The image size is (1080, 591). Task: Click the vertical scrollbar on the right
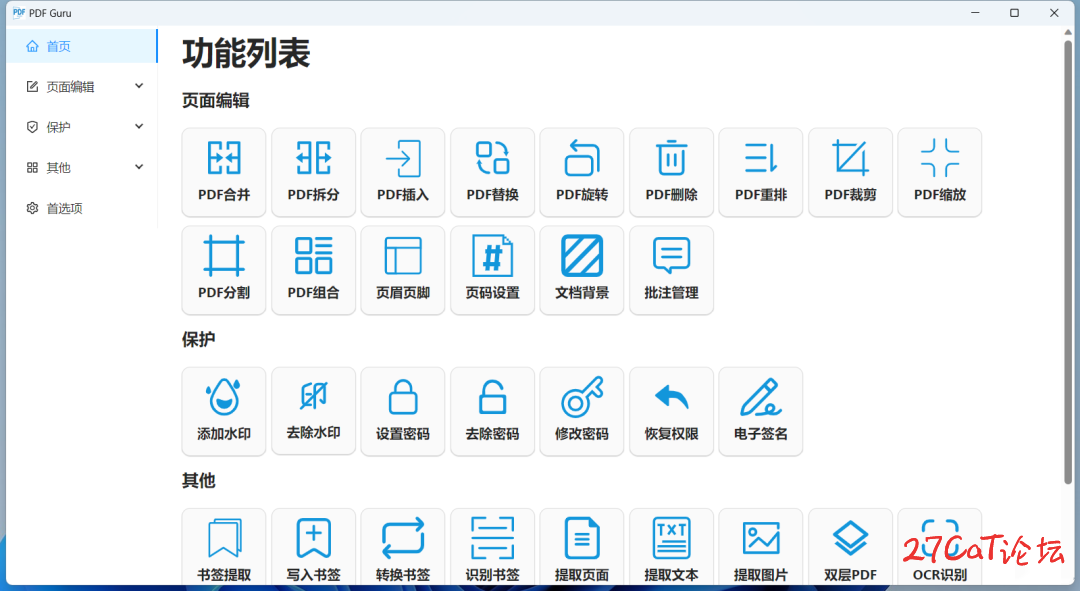pyautogui.click(x=1068, y=262)
